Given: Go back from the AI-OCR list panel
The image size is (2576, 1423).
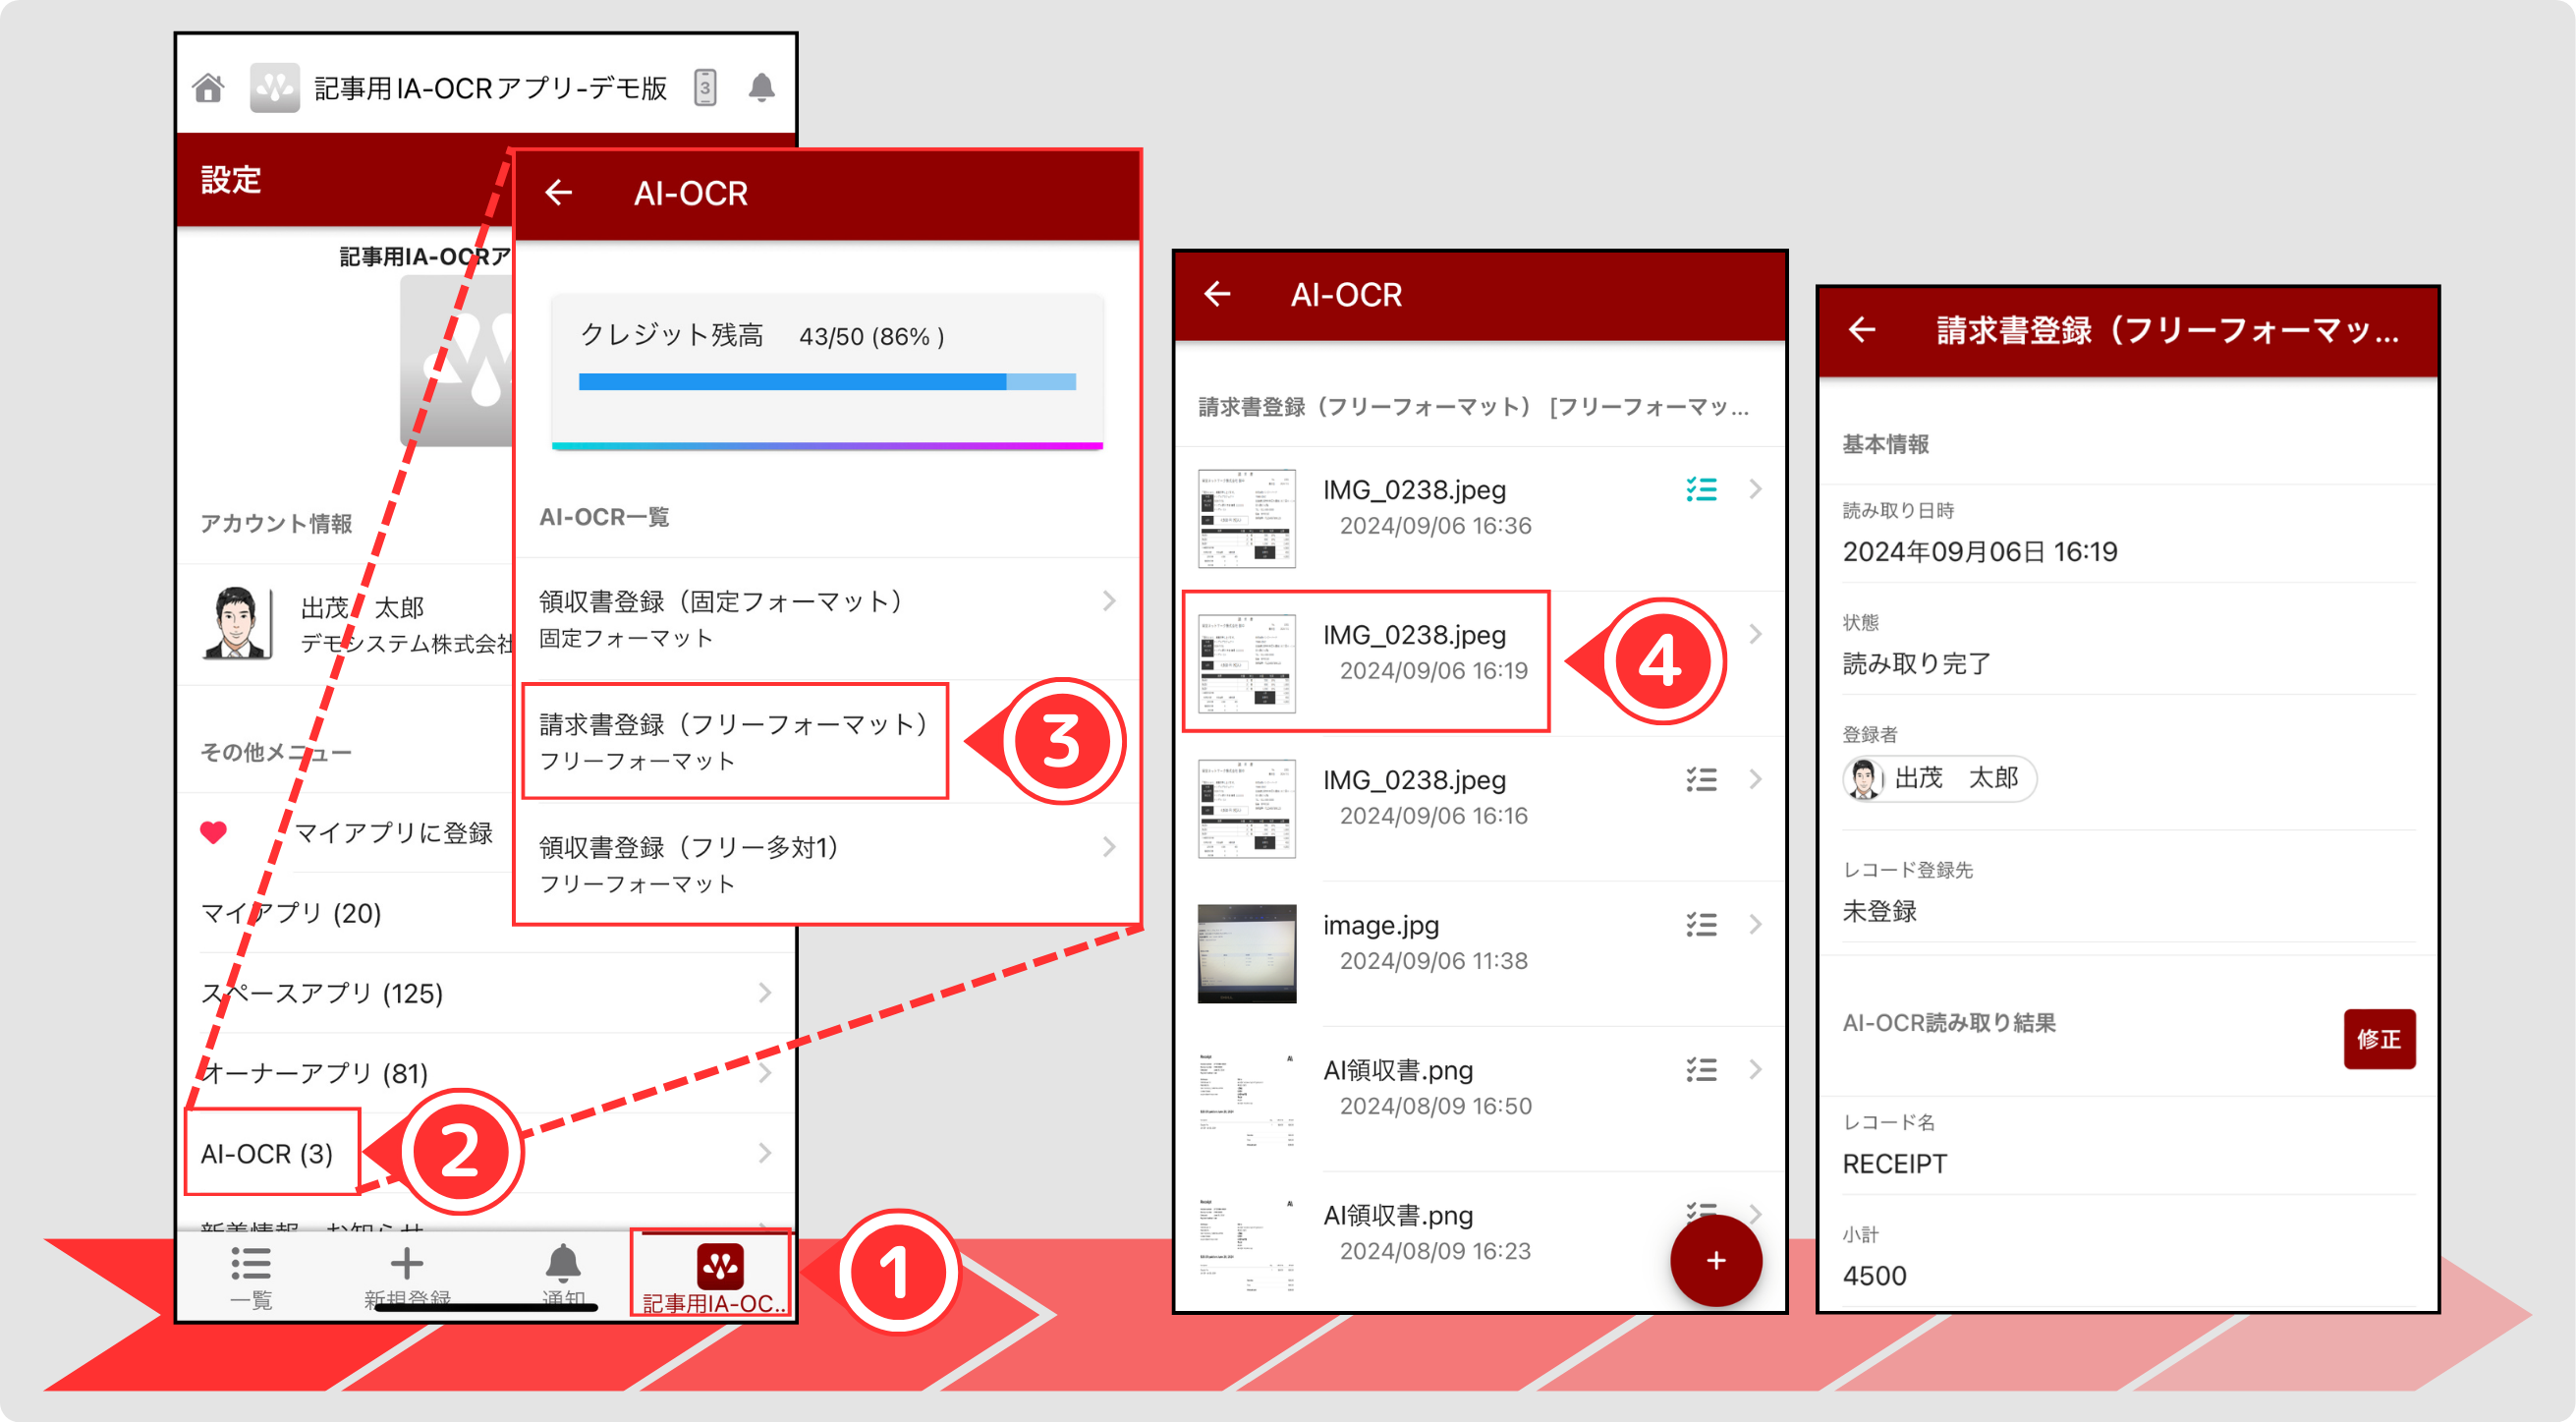Looking at the screenshot, I should [x=559, y=192].
